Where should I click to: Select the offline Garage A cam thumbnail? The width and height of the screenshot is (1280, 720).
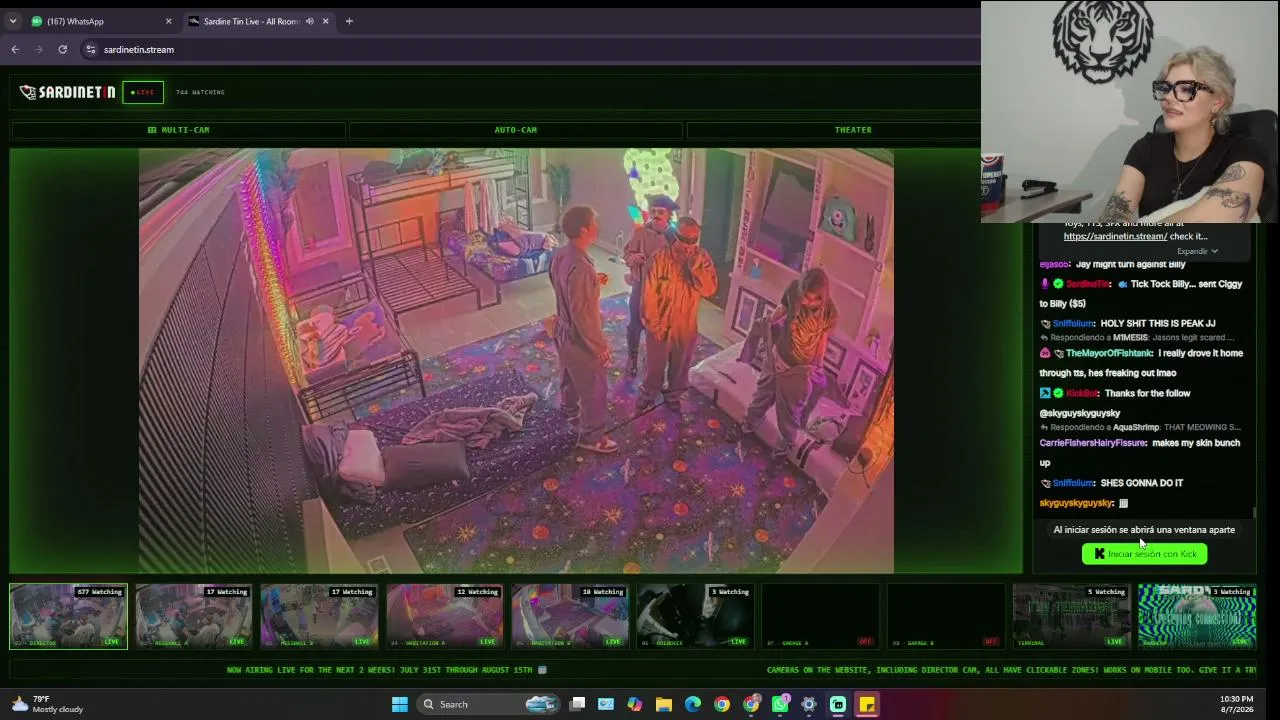820,616
